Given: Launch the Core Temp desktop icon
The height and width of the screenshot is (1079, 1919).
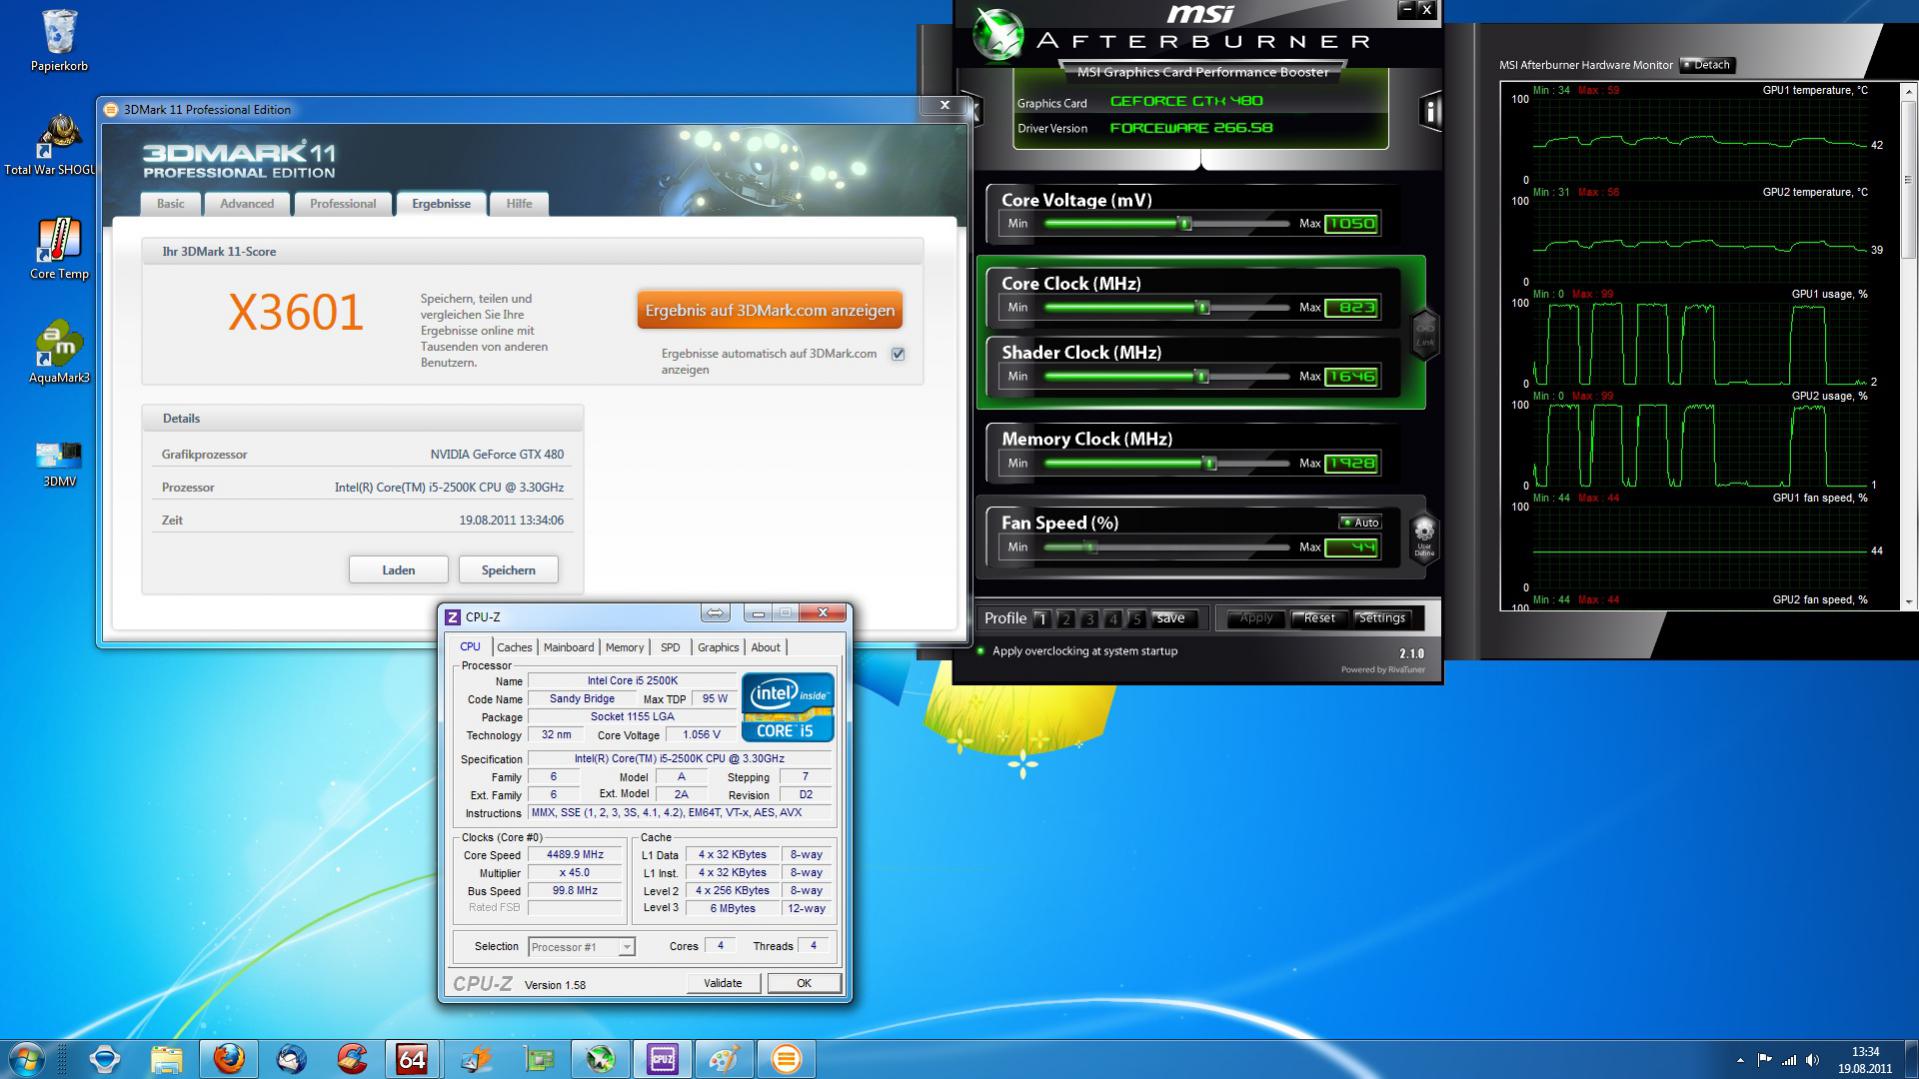Looking at the screenshot, I should (x=59, y=249).
